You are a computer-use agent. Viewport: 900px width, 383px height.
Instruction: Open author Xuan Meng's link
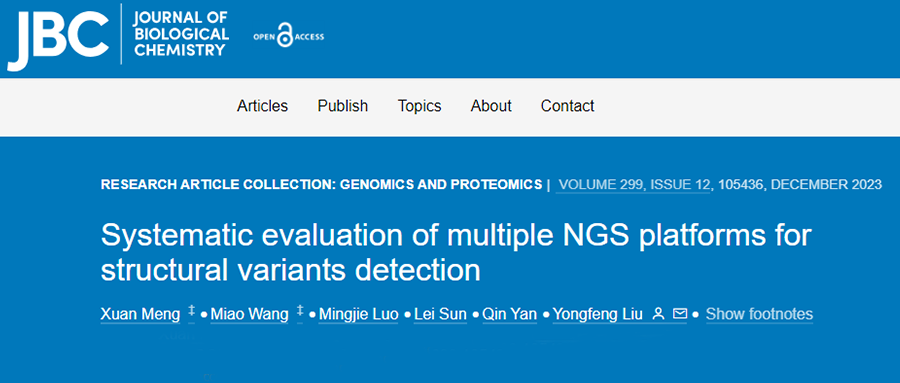[140, 314]
